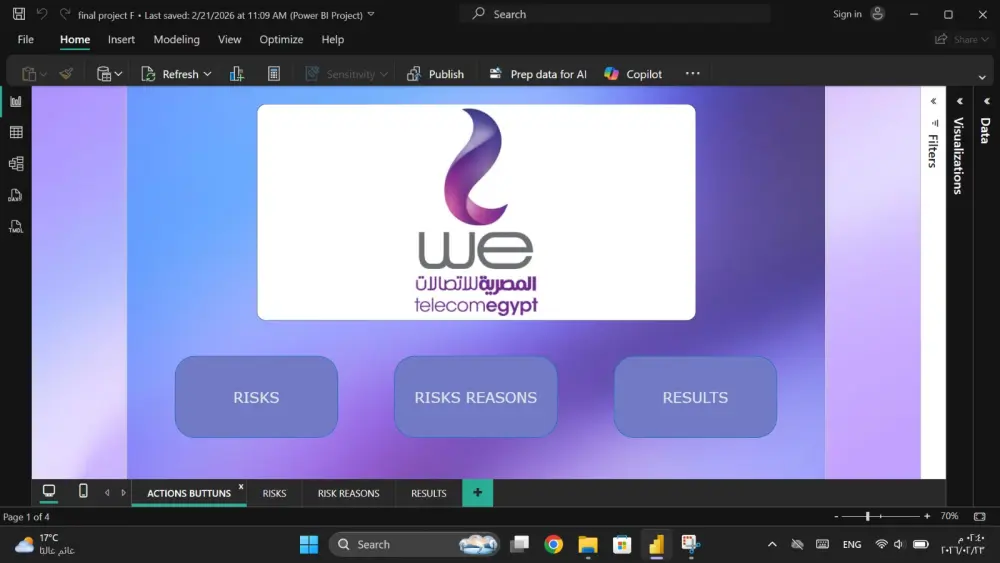Open the RESULTS page tab
Image resolution: width=1000 pixels, height=563 pixels.
[429, 494]
